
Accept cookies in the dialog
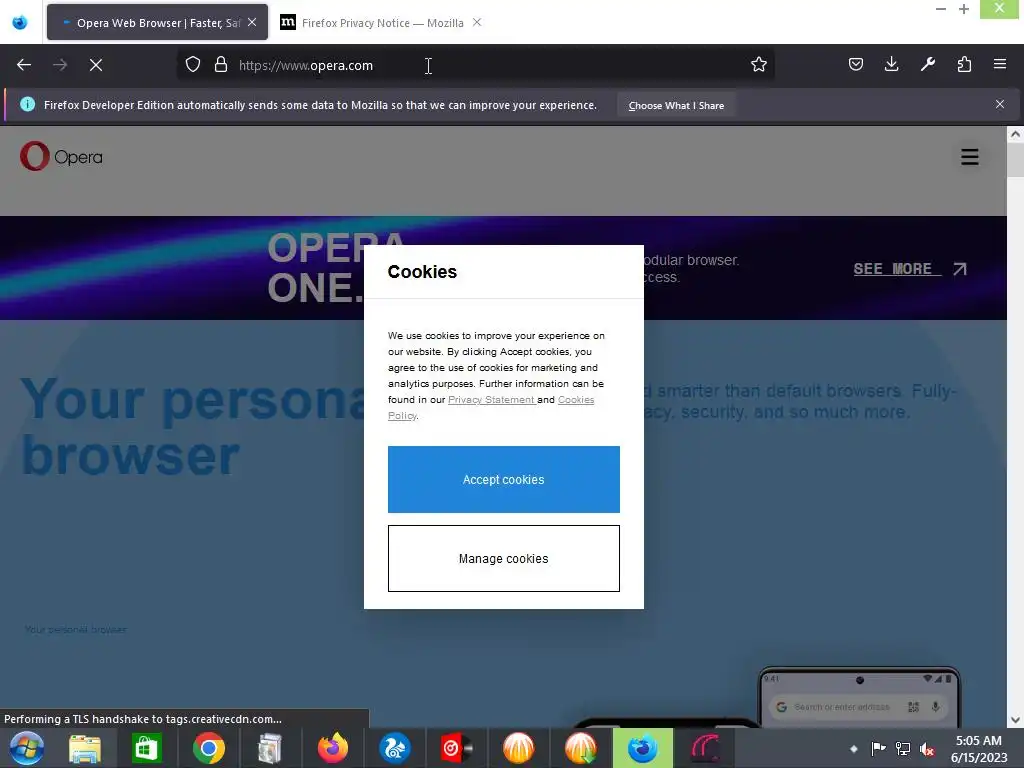pyautogui.click(x=504, y=479)
